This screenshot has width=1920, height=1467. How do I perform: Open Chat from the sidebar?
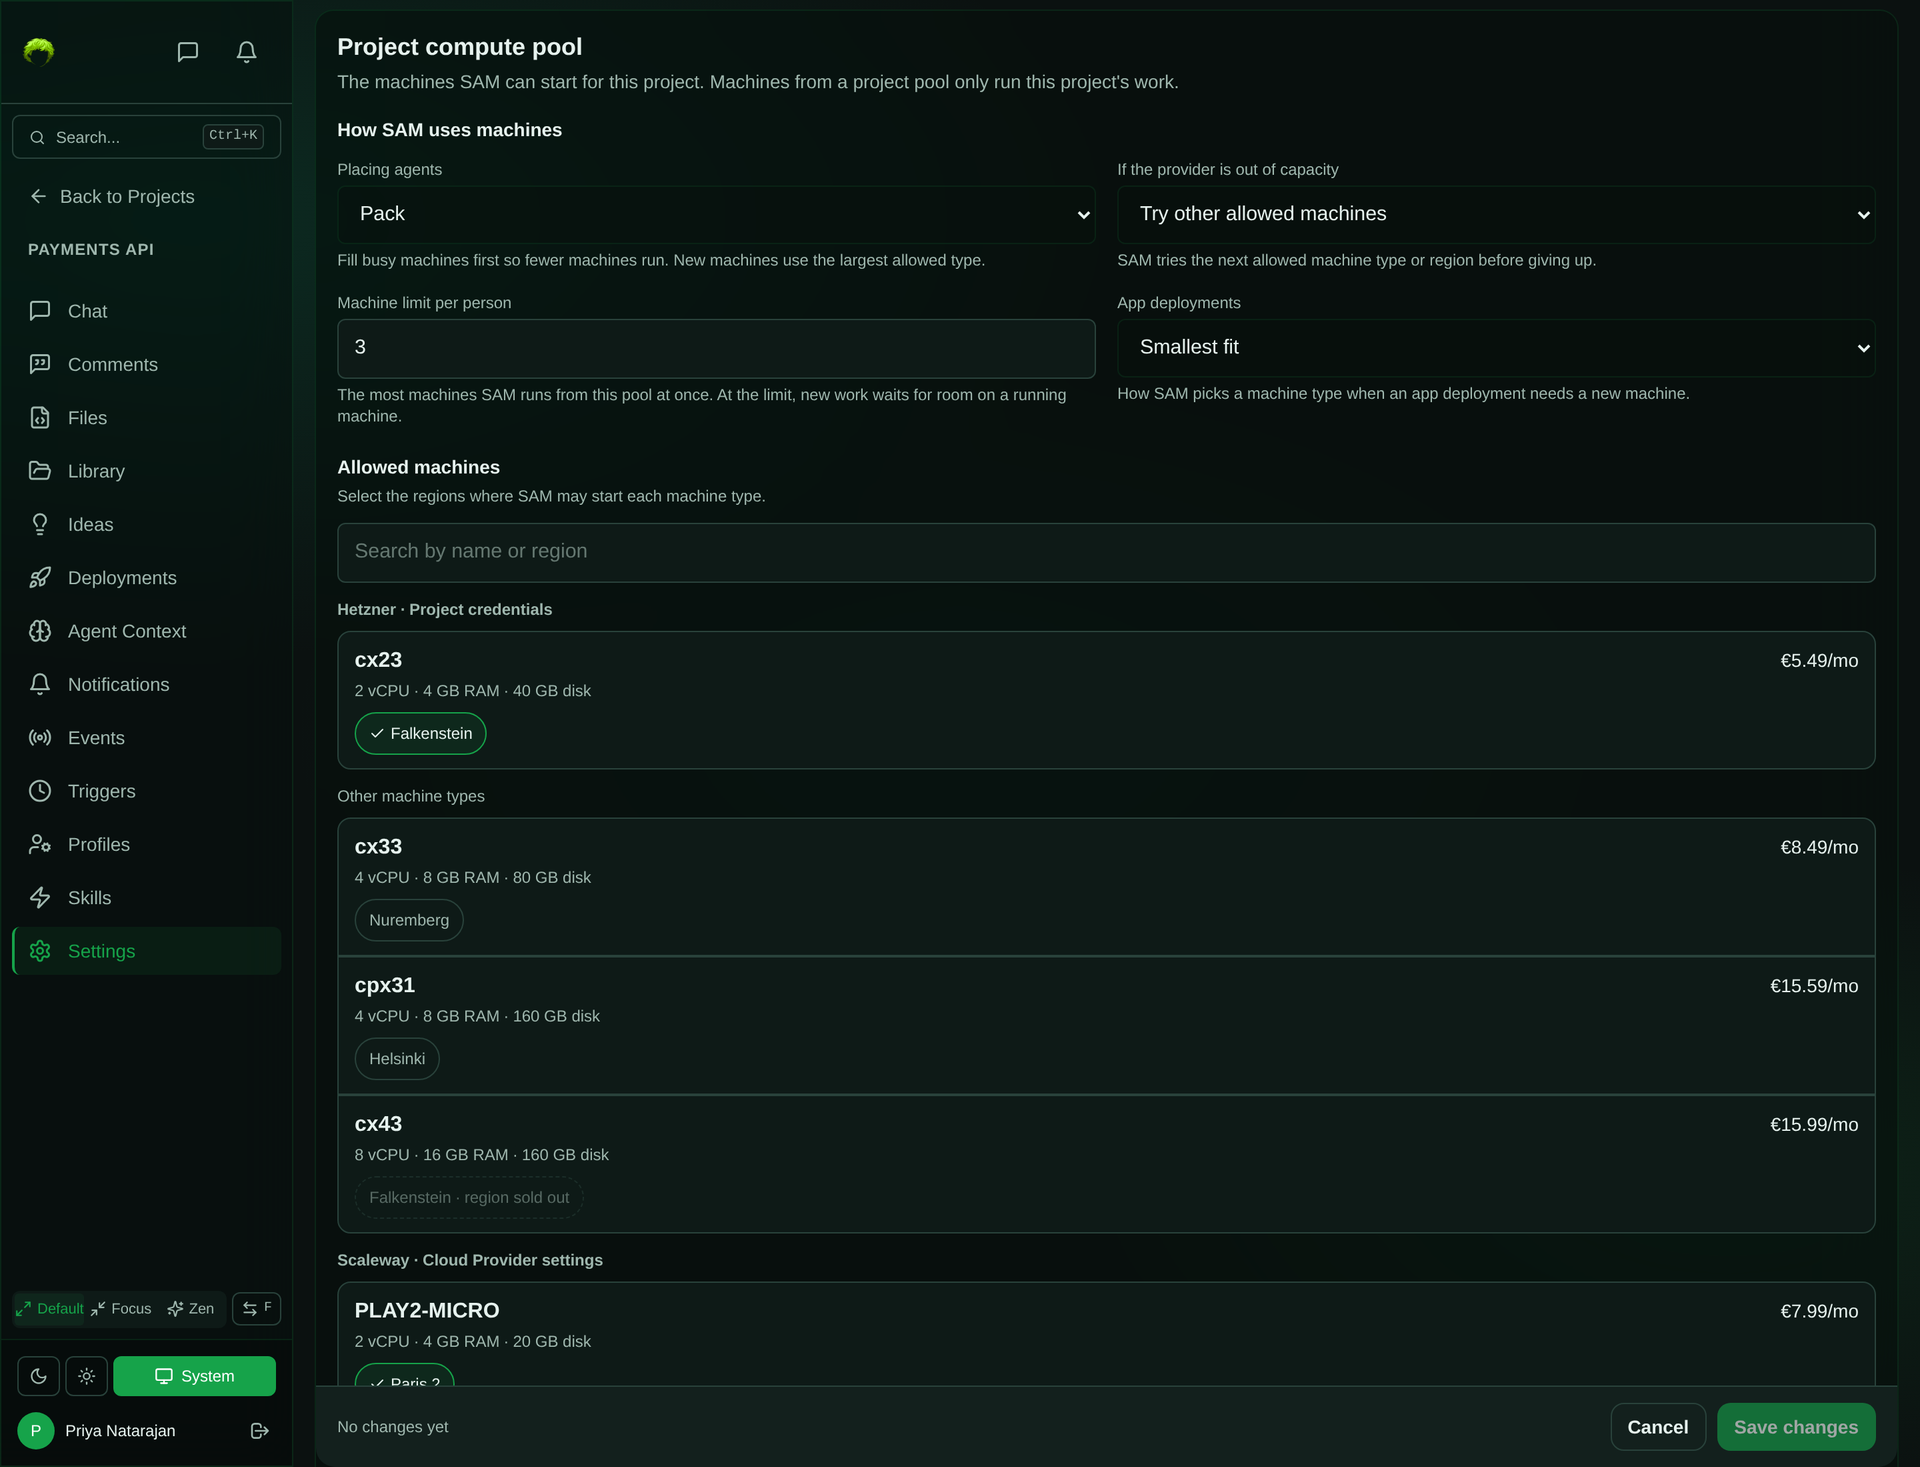click(x=146, y=311)
